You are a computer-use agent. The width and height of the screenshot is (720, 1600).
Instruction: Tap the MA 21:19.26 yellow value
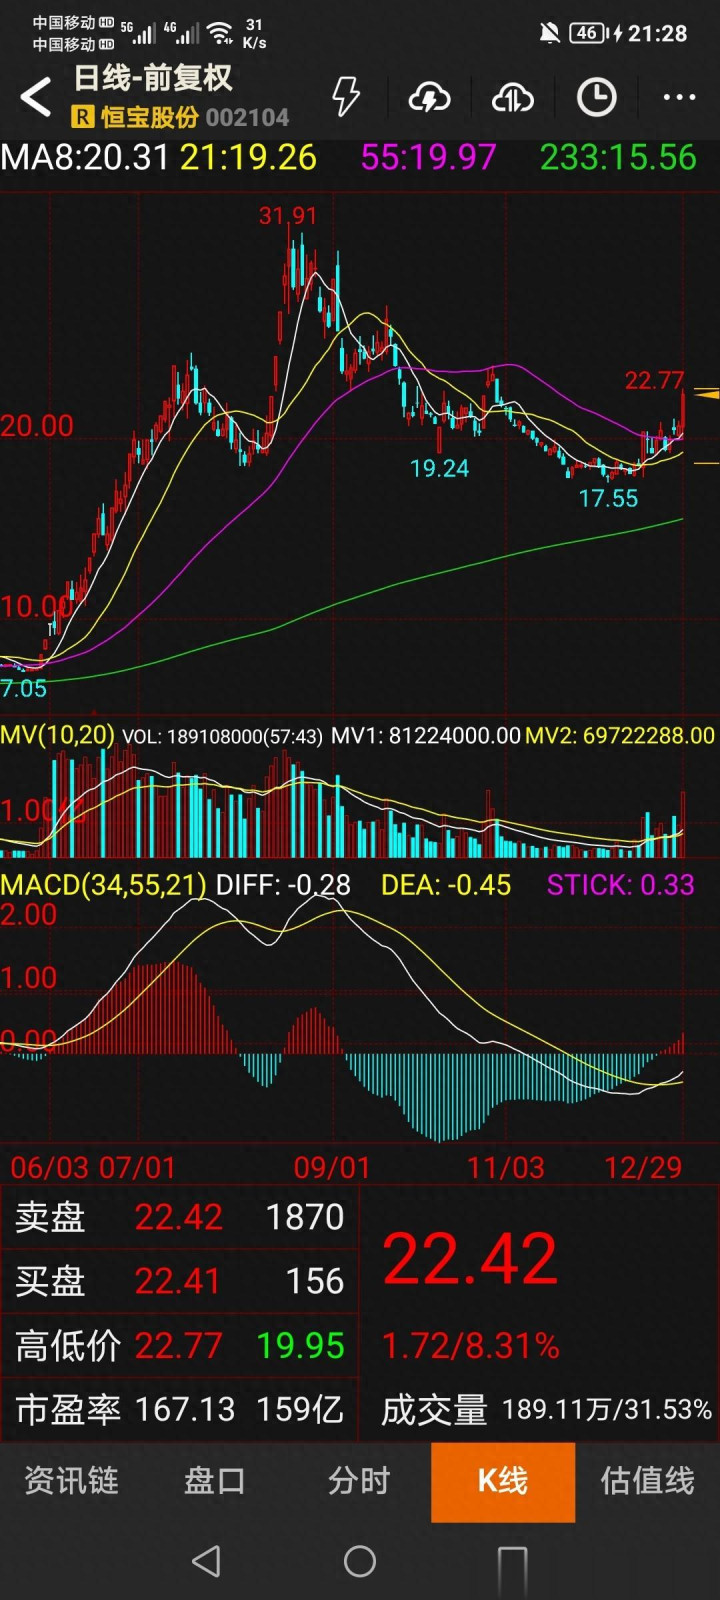coord(248,157)
